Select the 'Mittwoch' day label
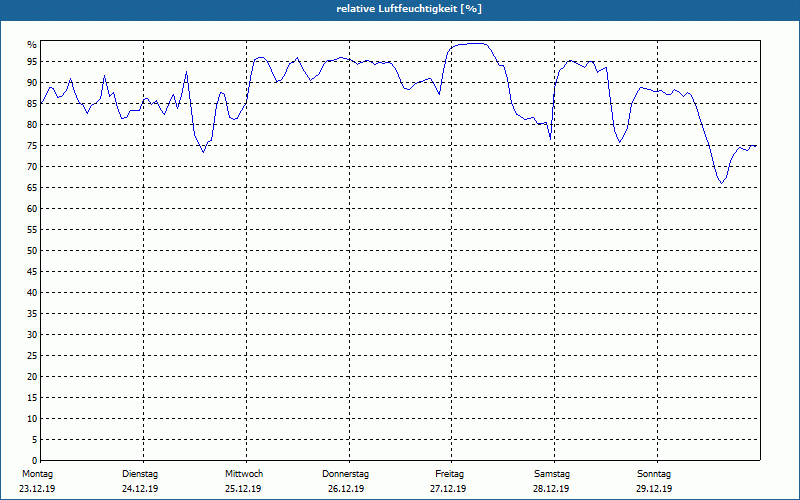Image resolution: width=800 pixels, height=500 pixels. (x=244, y=474)
